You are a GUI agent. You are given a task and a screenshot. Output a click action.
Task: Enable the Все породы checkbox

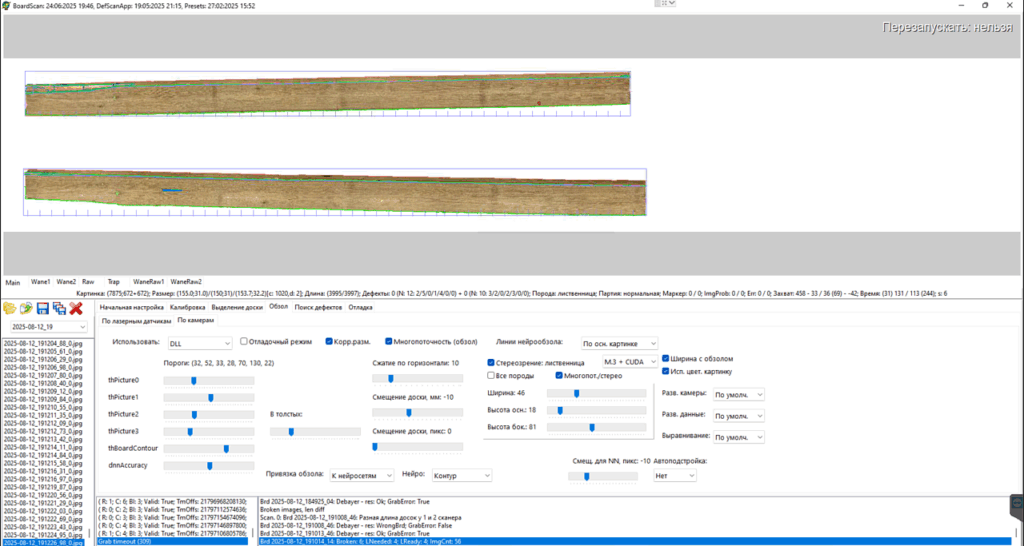(x=491, y=376)
